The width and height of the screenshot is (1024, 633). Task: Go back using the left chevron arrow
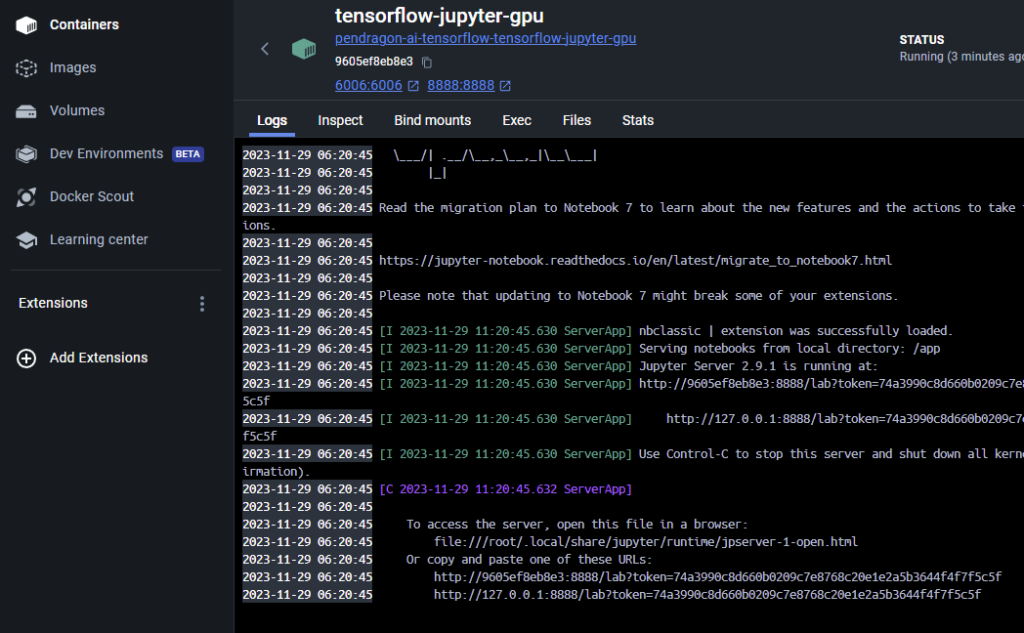click(x=264, y=48)
